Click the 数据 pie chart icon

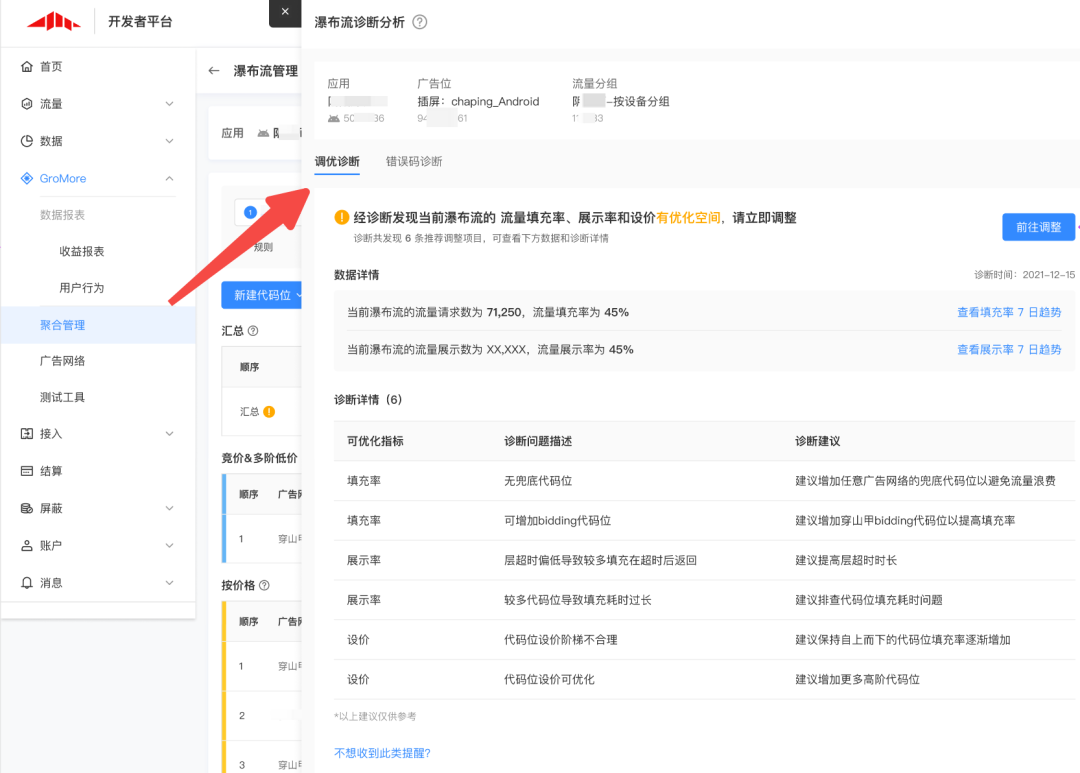(x=27, y=141)
